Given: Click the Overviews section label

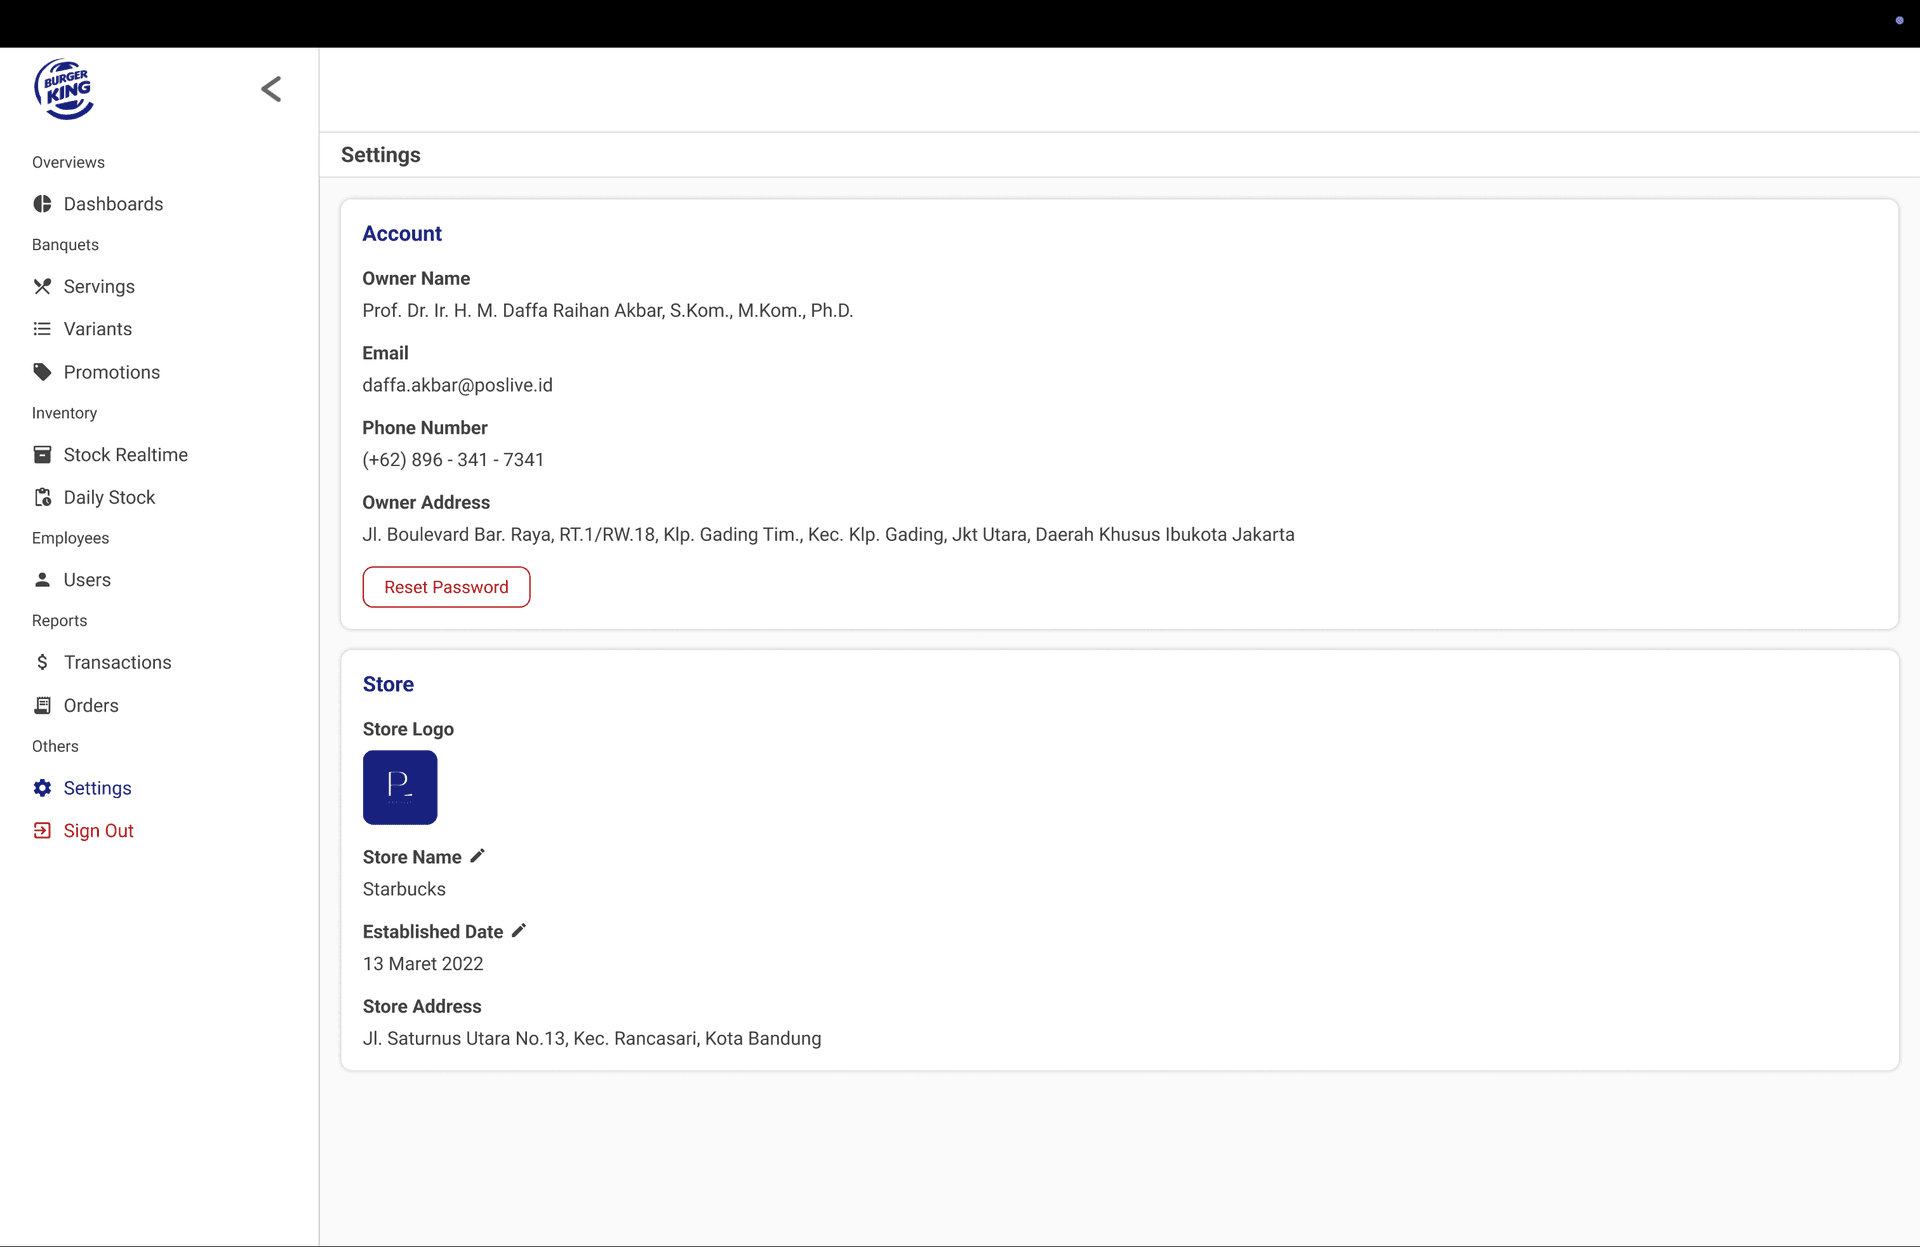Looking at the screenshot, I should (x=68, y=163).
